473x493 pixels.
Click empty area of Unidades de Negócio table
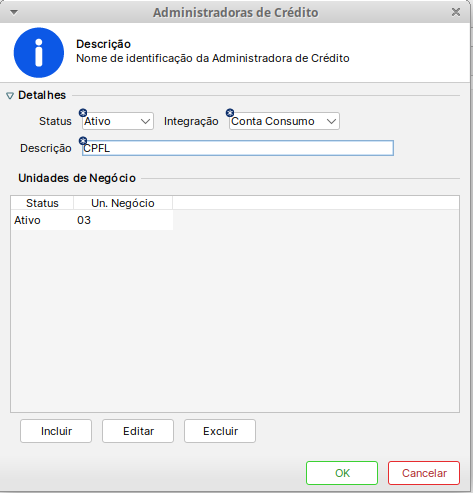[235, 320]
